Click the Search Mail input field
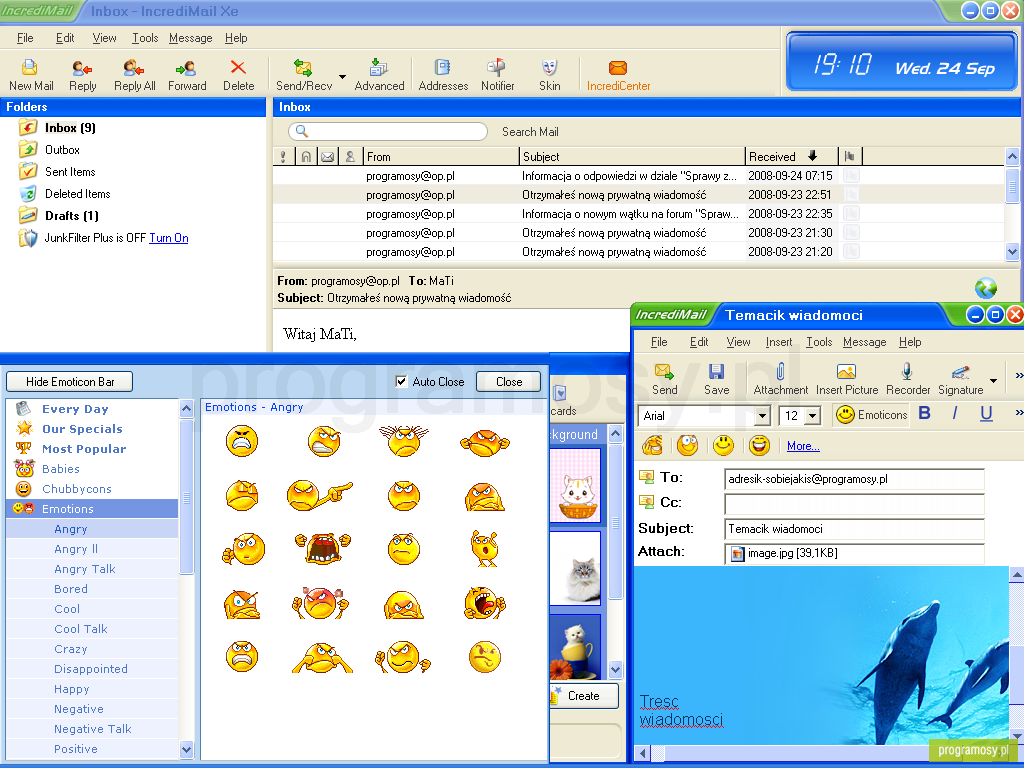The height and width of the screenshot is (768, 1024). pyautogui.click(x=388, y=131)
